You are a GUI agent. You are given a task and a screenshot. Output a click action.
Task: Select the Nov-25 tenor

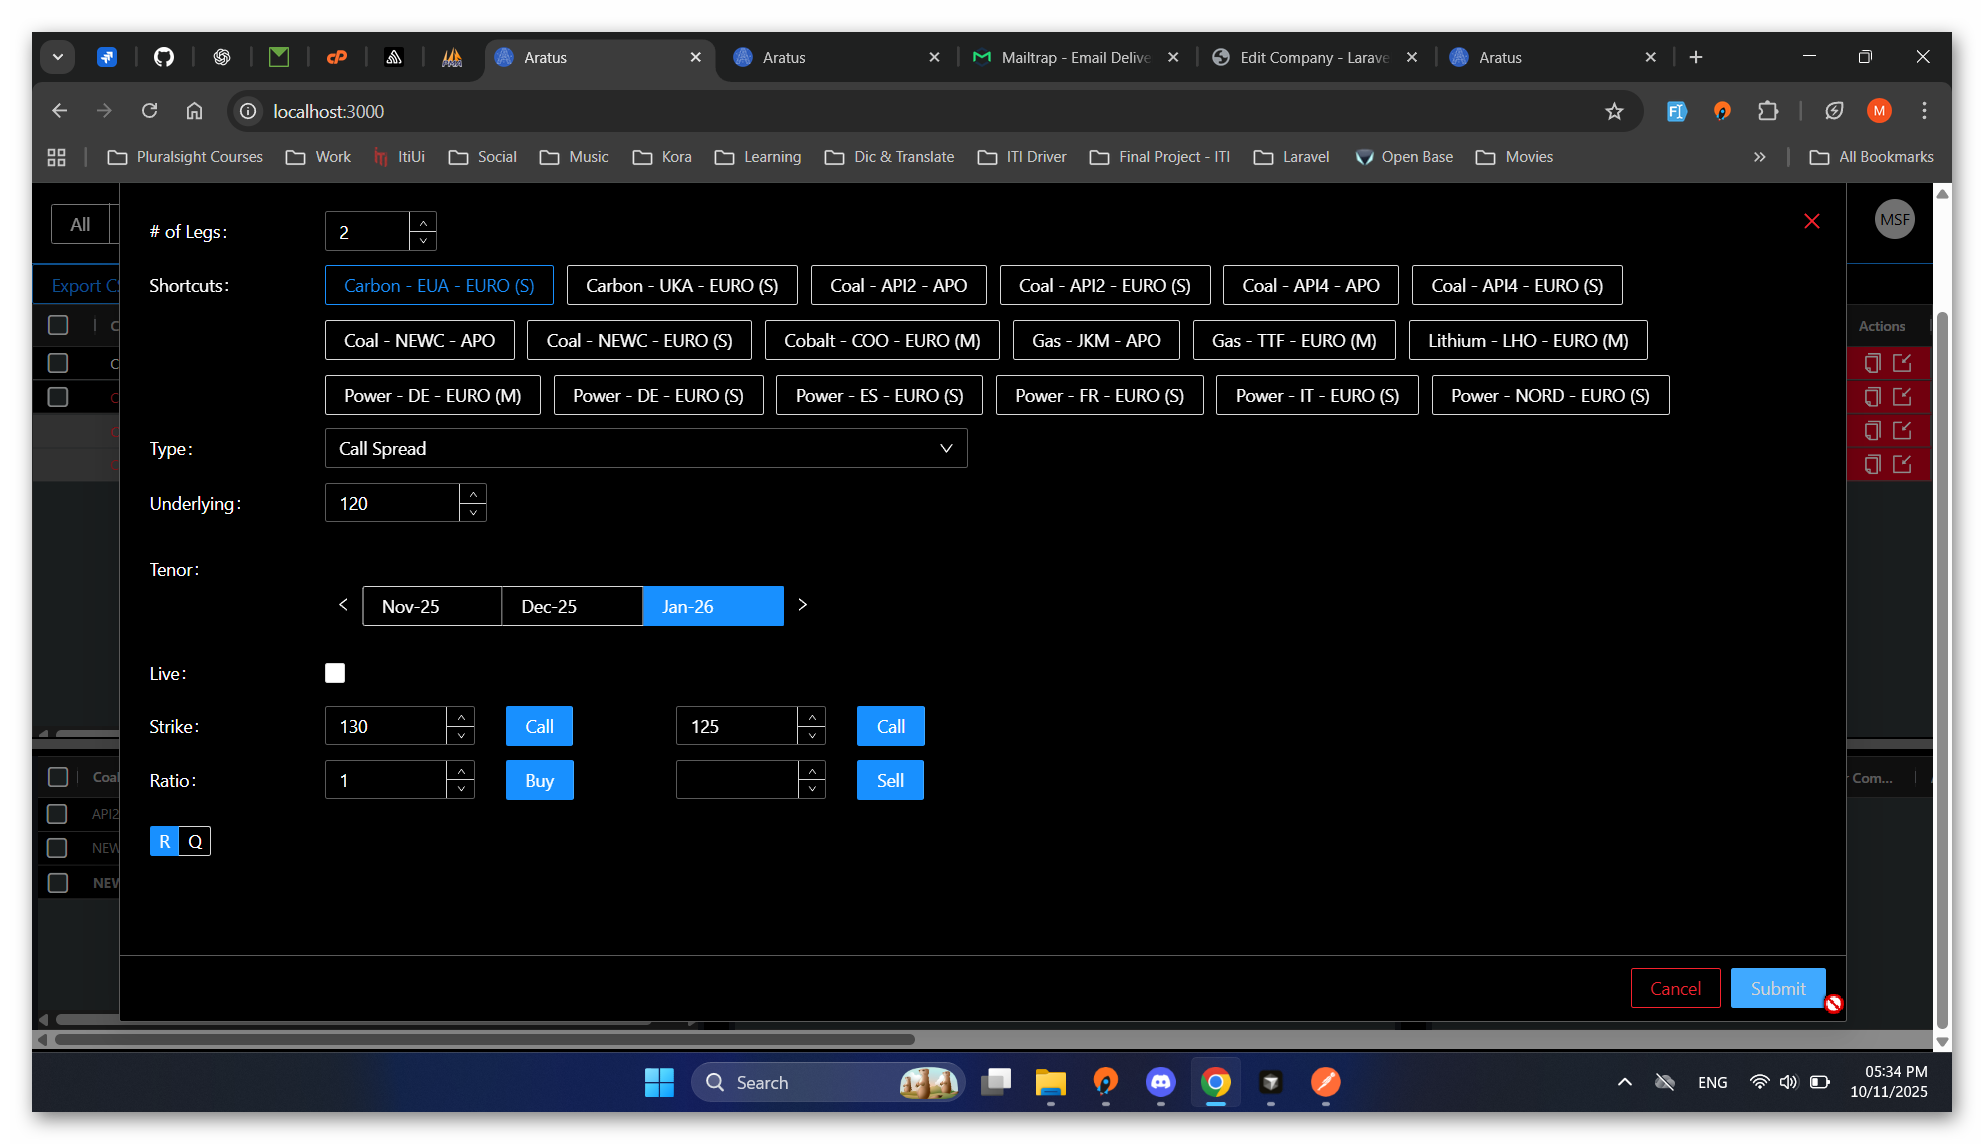pyautogui.click(x=432, y=606)
